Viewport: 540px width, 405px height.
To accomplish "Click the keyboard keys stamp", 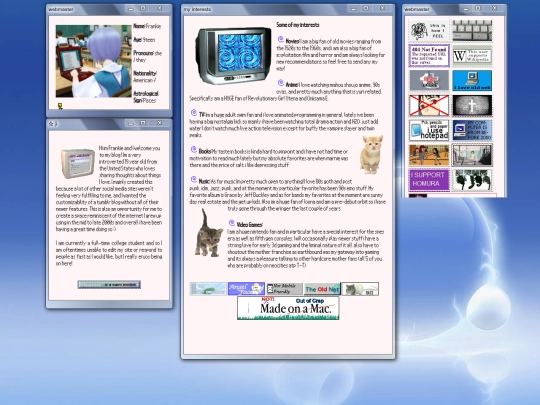I will coord(472,31).
